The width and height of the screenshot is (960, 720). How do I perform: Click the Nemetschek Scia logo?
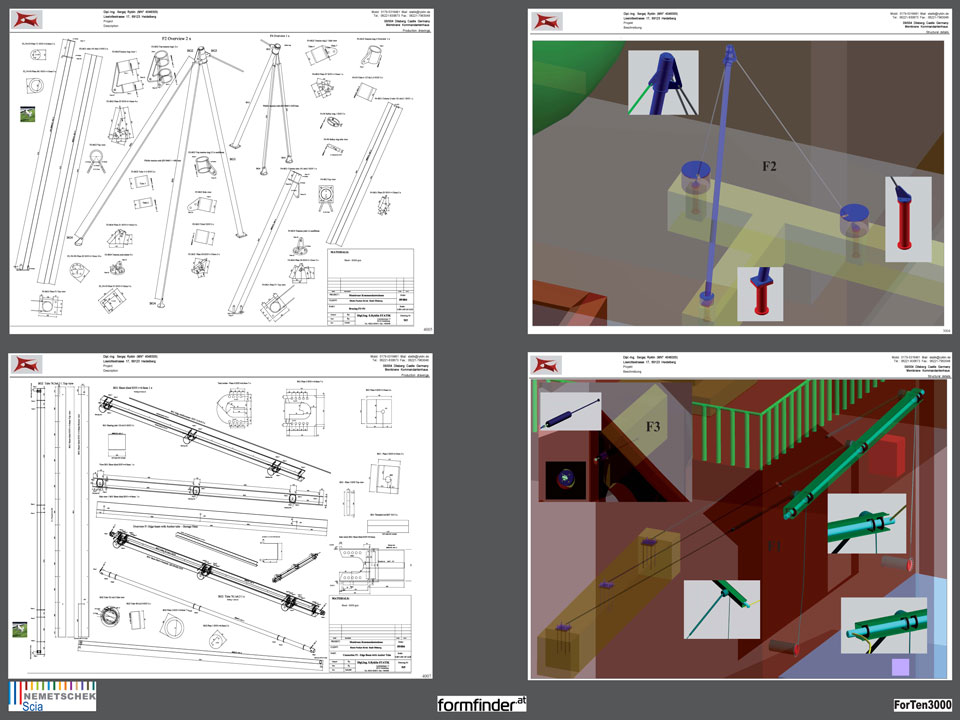pyautogui.click(x=54, y=696)
